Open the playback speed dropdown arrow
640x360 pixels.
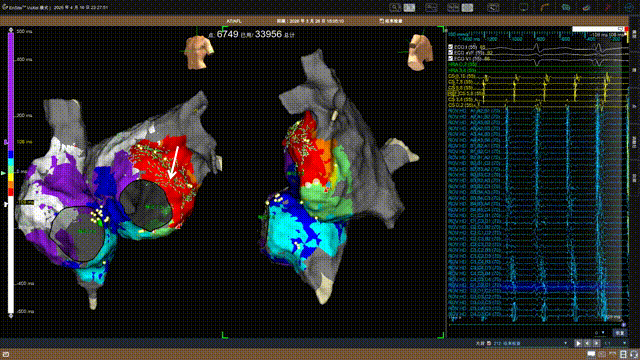624,344
